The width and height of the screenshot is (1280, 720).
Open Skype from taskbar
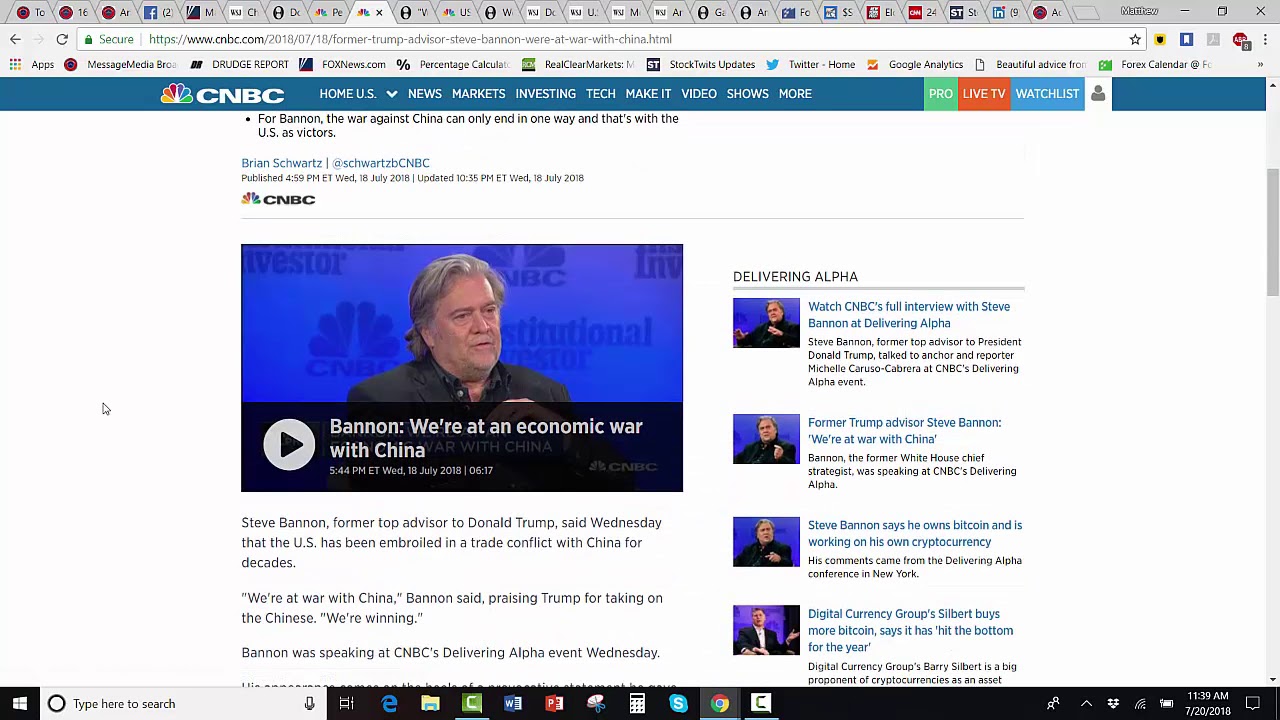click(x=678, y=704)
